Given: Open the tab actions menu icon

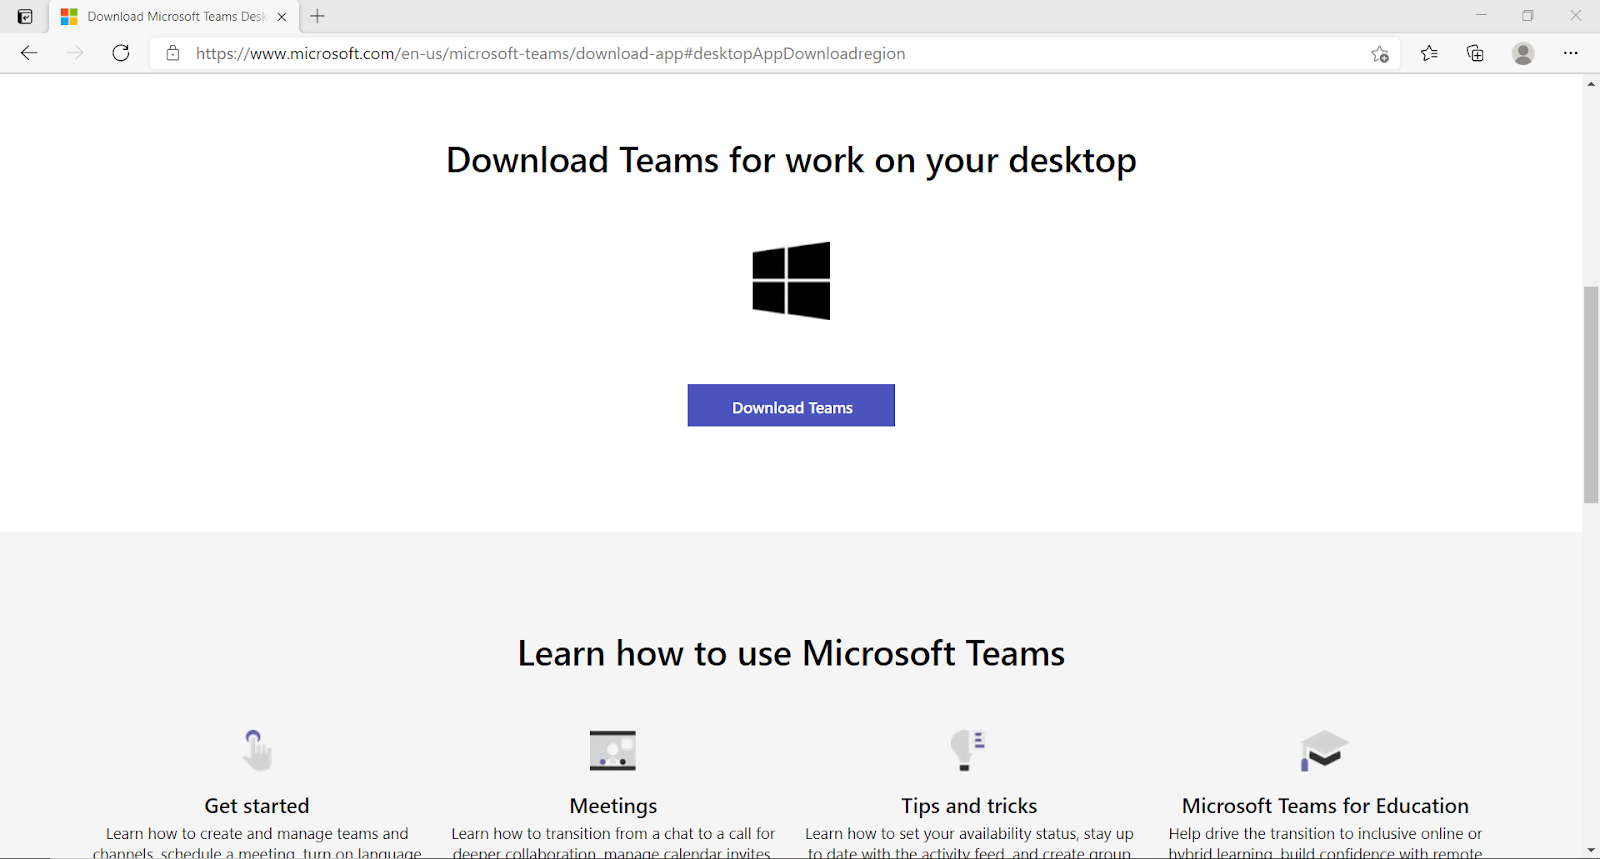Looking at the screenshot, I should 25,16.
